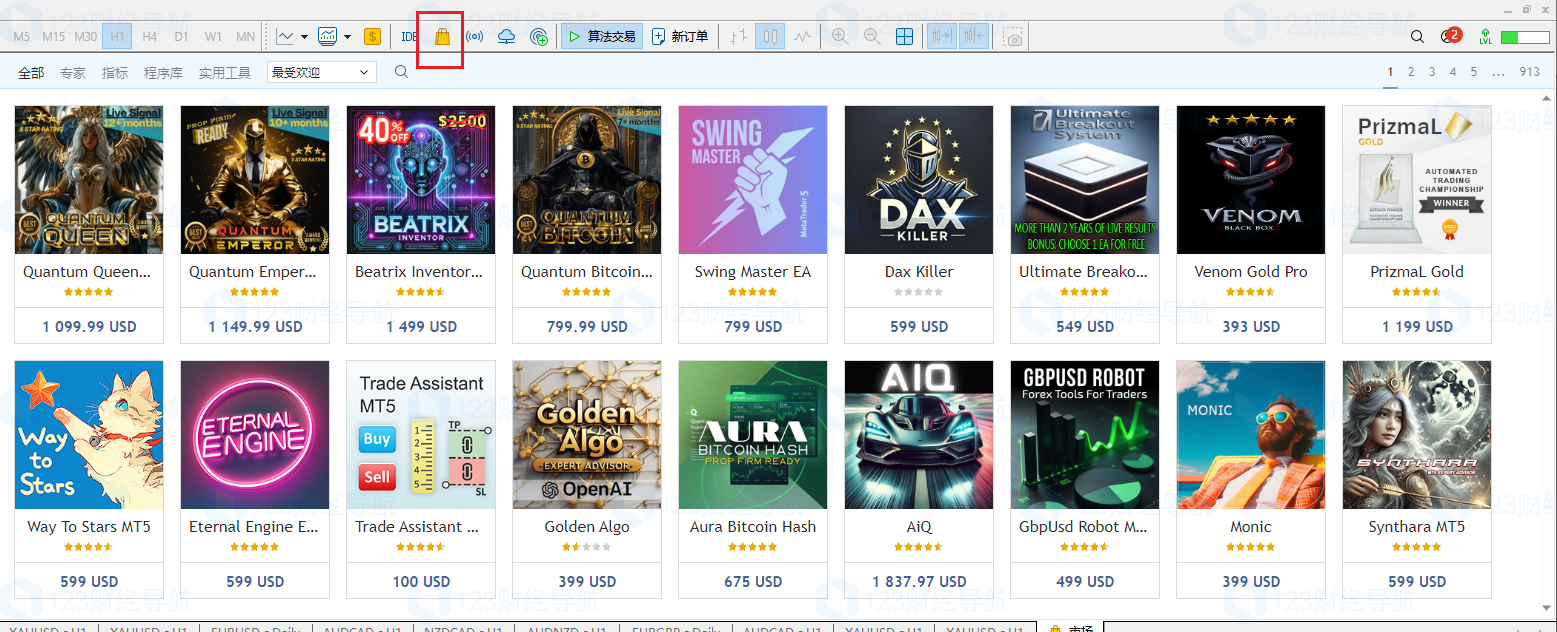This screenshot has width=1557, height=632.
Task: Switch to the 程序库 category tab
Action: (163, 73)
